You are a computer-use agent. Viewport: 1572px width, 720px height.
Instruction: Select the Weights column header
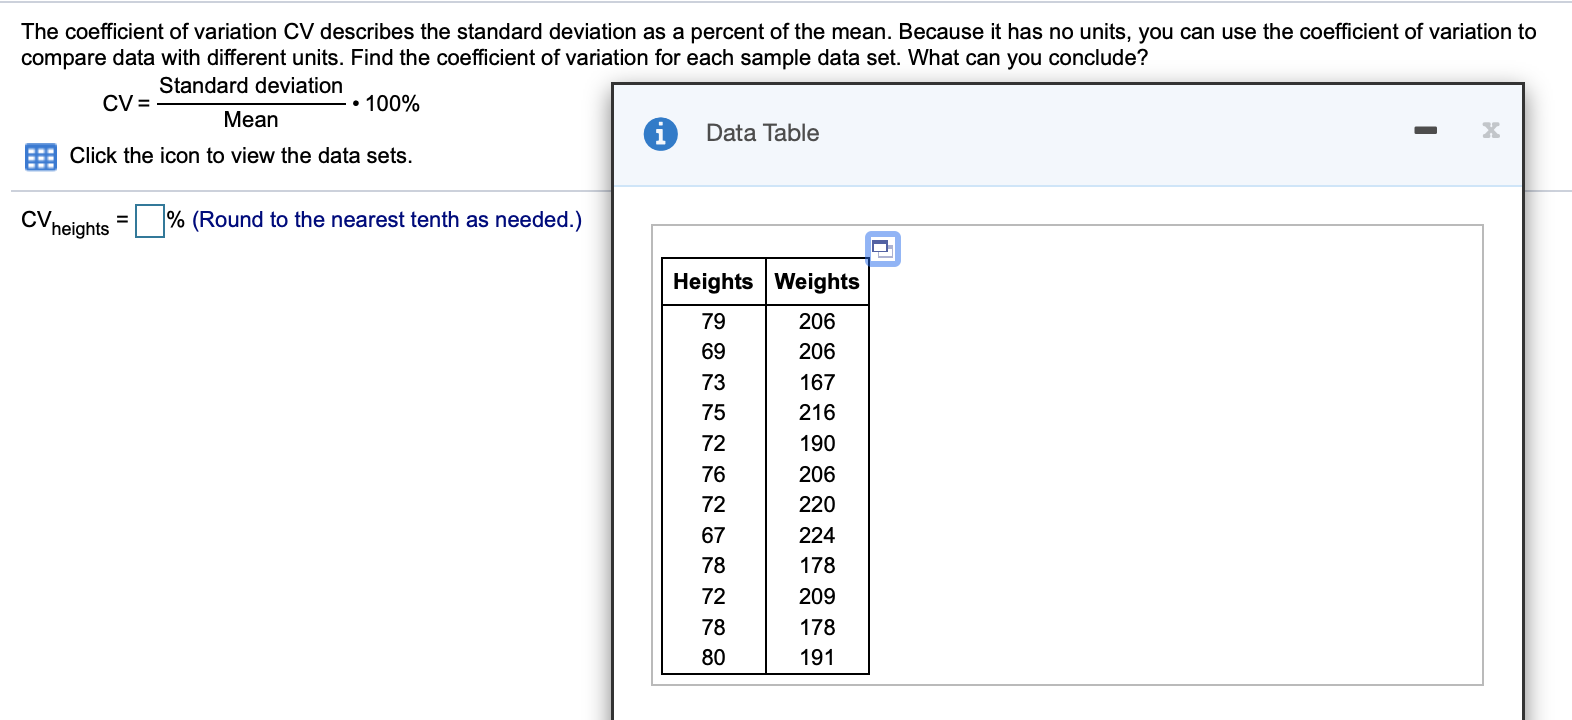tap(817, 282)
